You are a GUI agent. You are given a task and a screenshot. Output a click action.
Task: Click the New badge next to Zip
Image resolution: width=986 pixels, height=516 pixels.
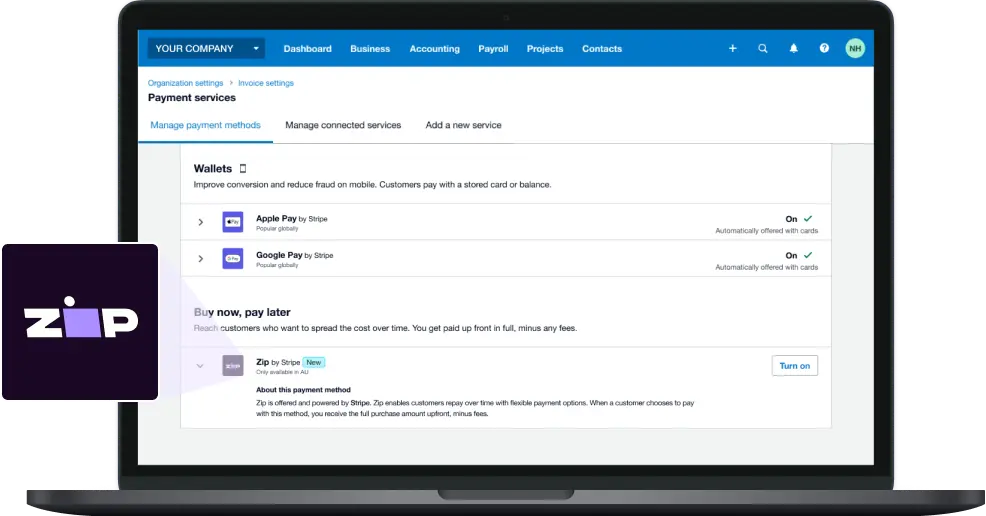click(x=314, y=363)
